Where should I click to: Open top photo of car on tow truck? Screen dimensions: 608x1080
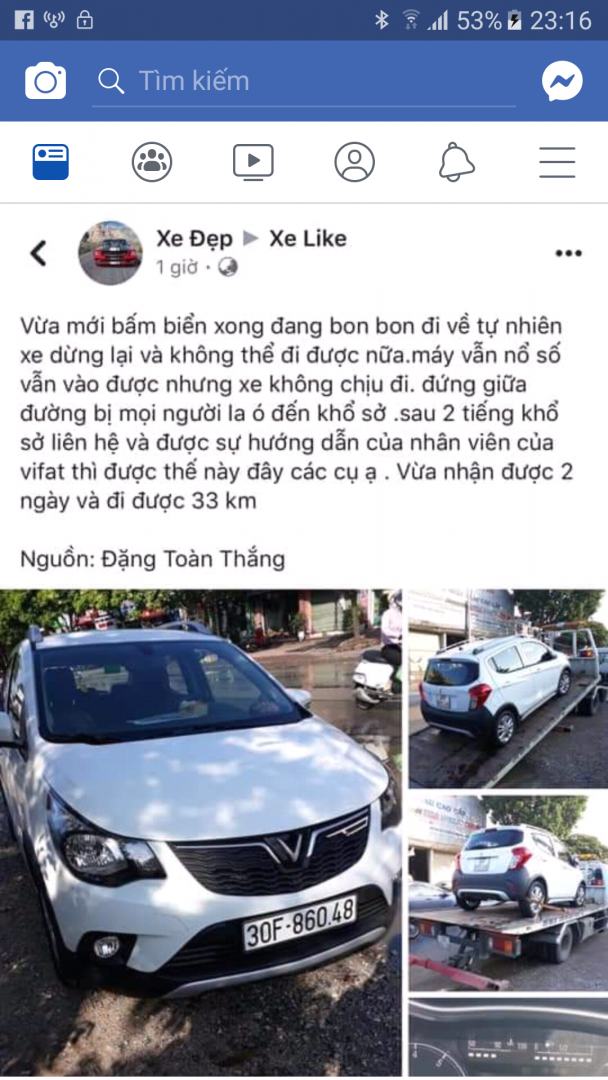[508, 689]
